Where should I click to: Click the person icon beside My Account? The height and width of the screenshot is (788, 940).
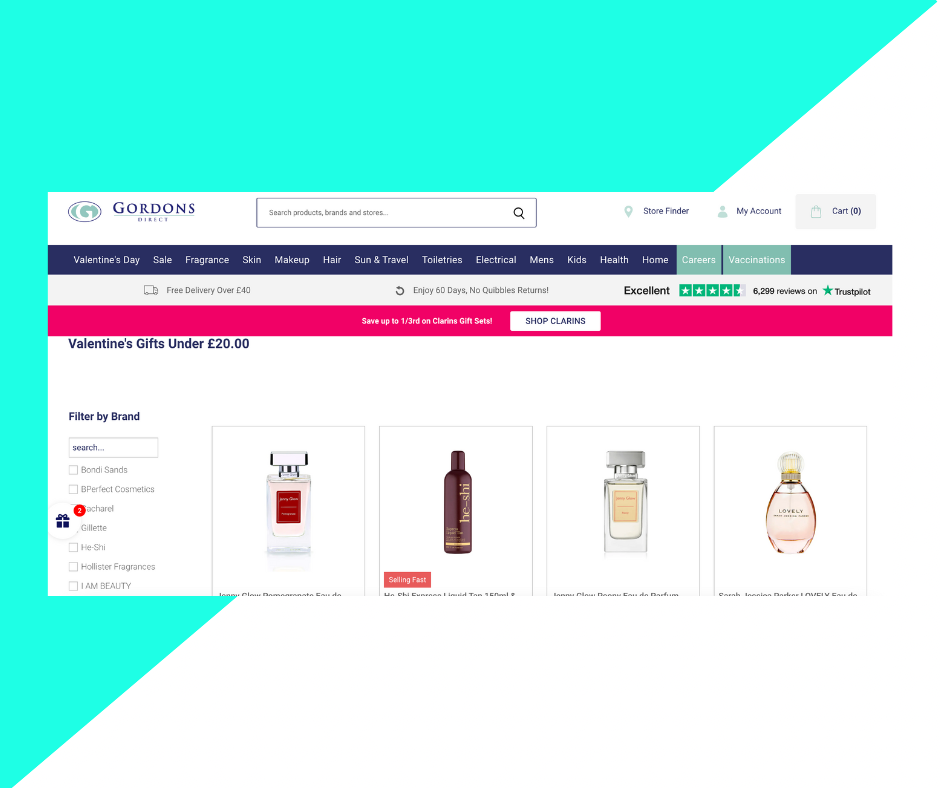click(722, 212)
